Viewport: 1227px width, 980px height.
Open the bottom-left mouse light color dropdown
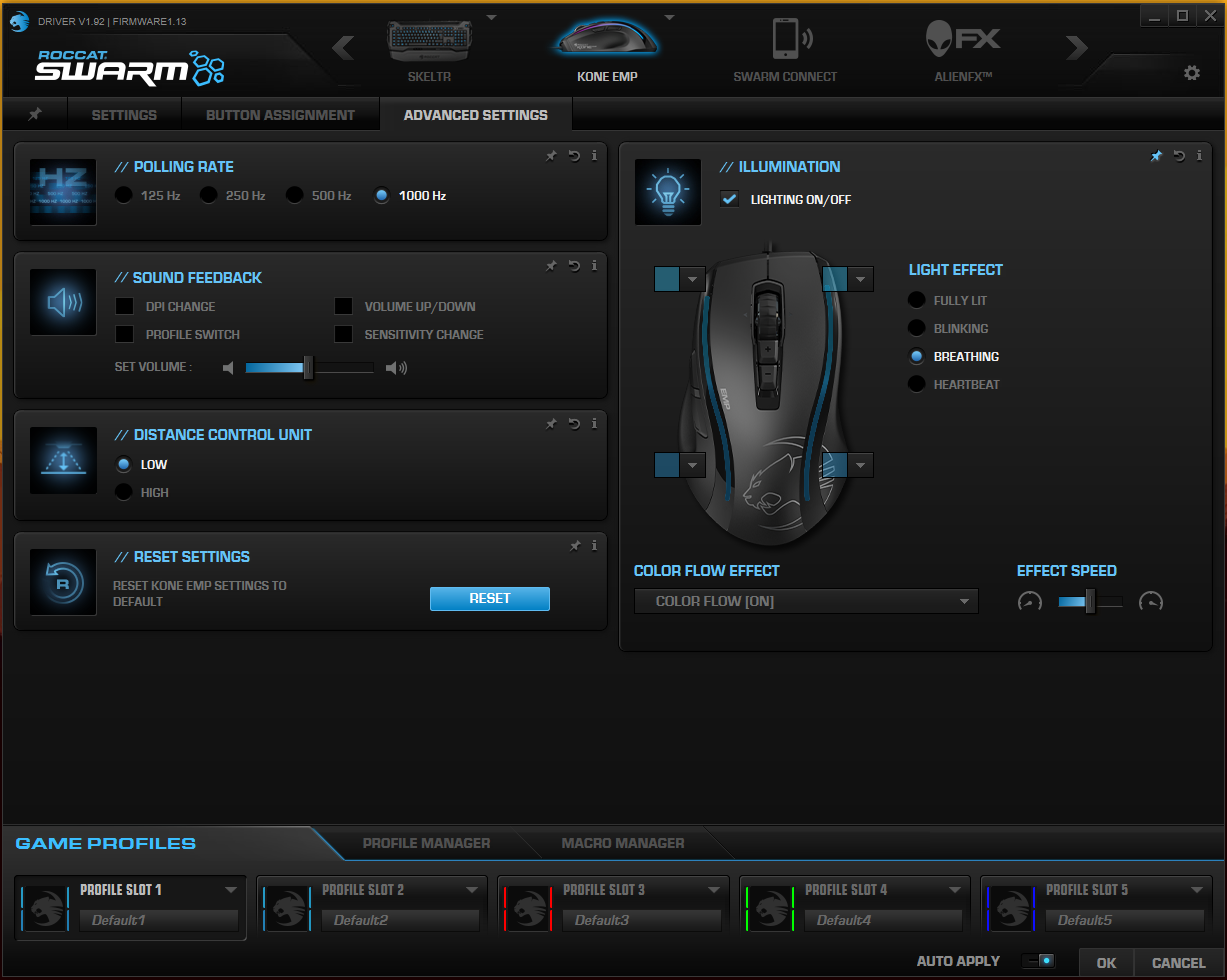pos(693,465)
